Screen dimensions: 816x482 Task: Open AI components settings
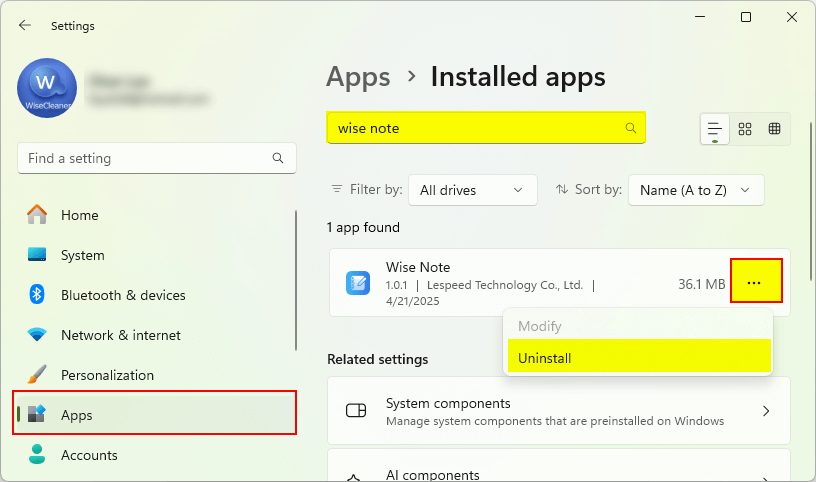[559, 466]
